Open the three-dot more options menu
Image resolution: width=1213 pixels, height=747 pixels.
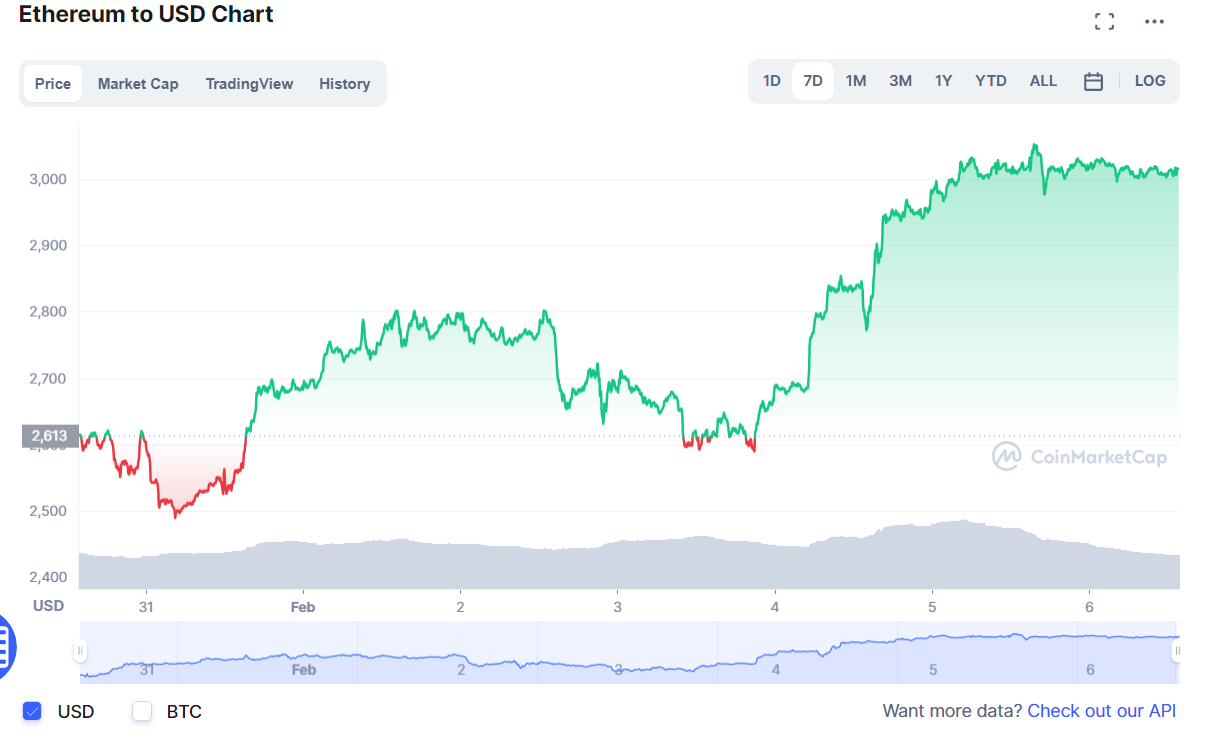[x=1154, y=21]
